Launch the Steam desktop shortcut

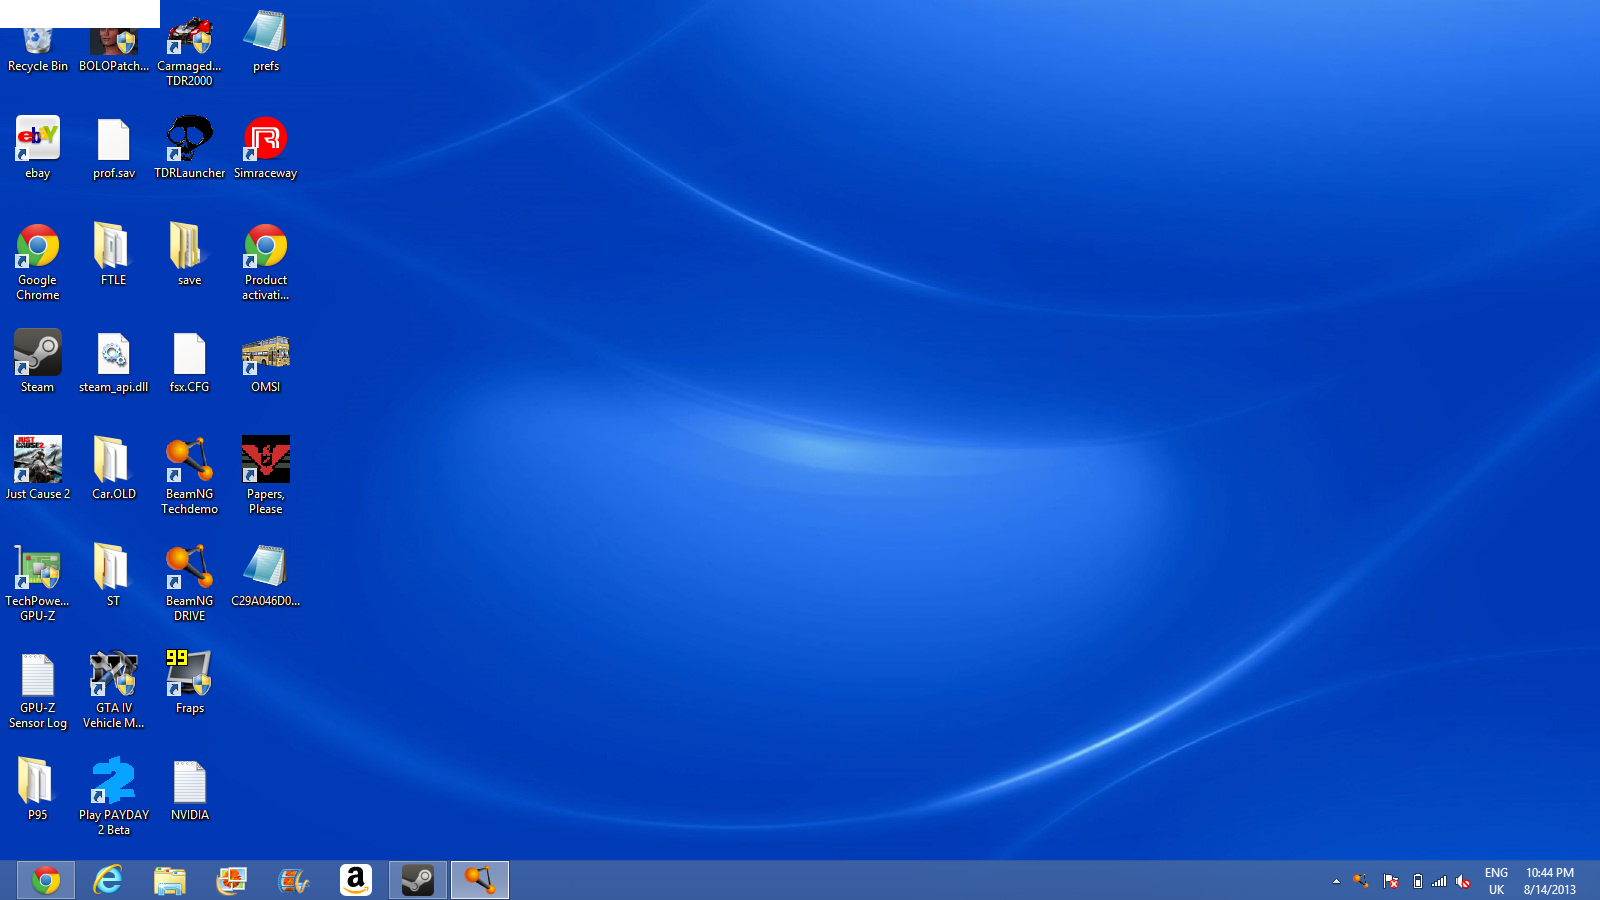click(38, 361)
